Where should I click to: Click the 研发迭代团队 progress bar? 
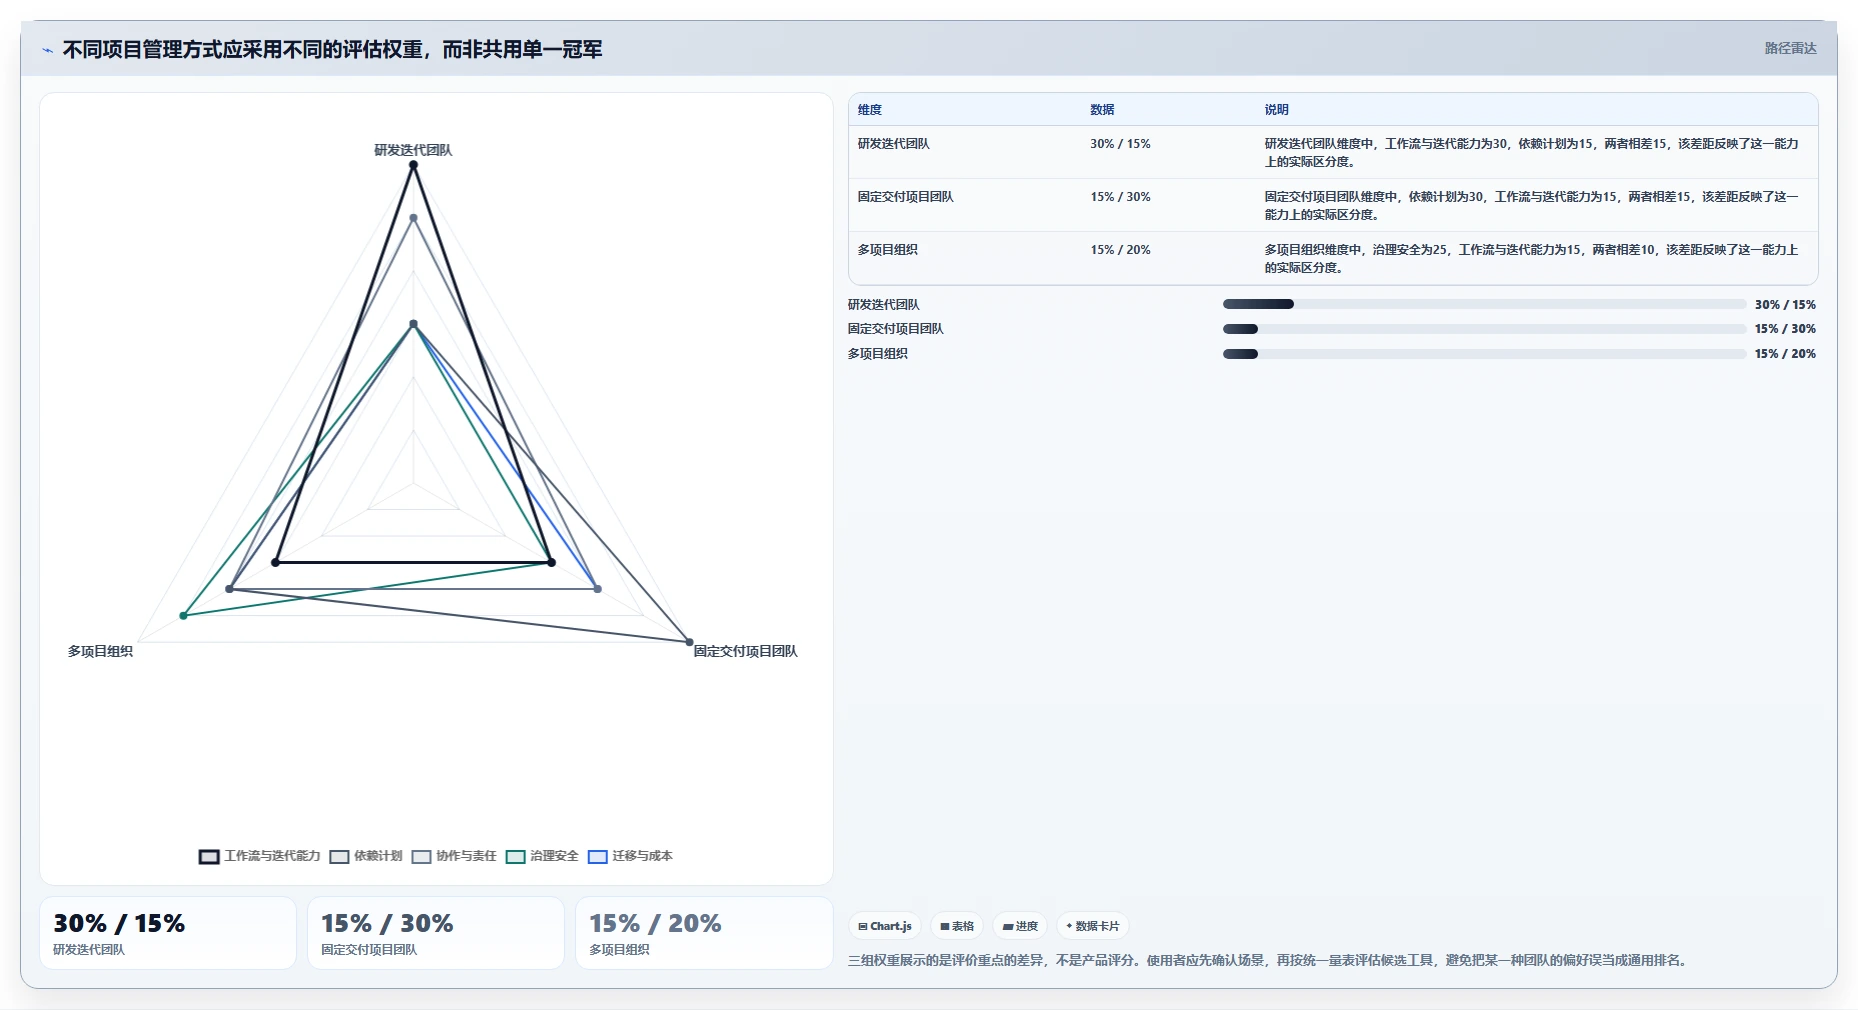[x=1484, y=304]
